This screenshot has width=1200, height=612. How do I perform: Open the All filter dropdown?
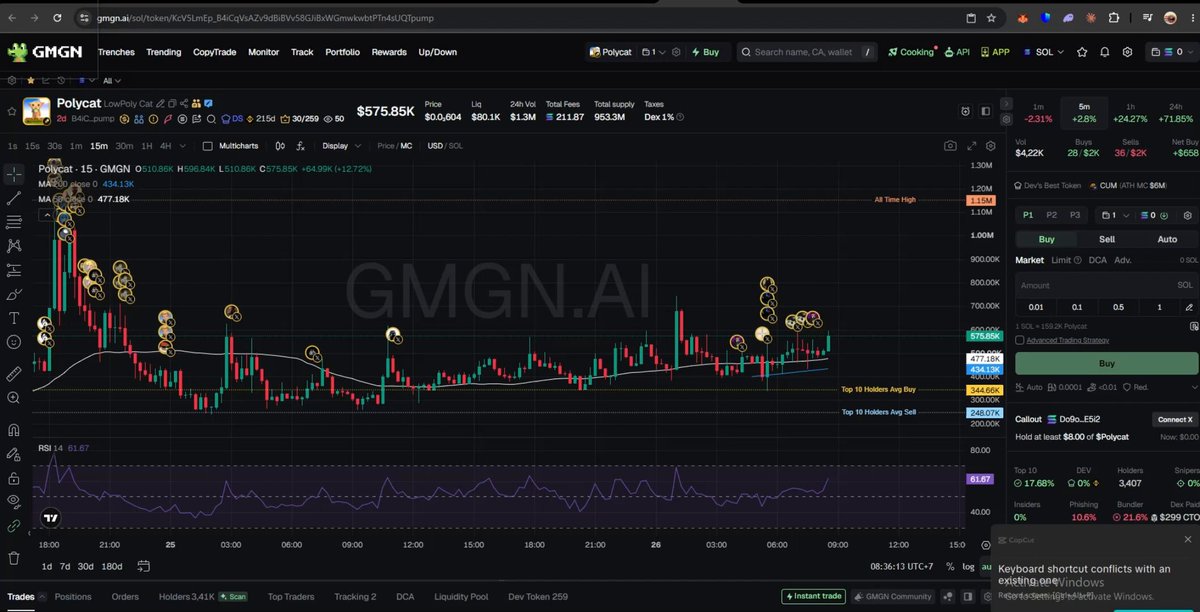[111, 81]
